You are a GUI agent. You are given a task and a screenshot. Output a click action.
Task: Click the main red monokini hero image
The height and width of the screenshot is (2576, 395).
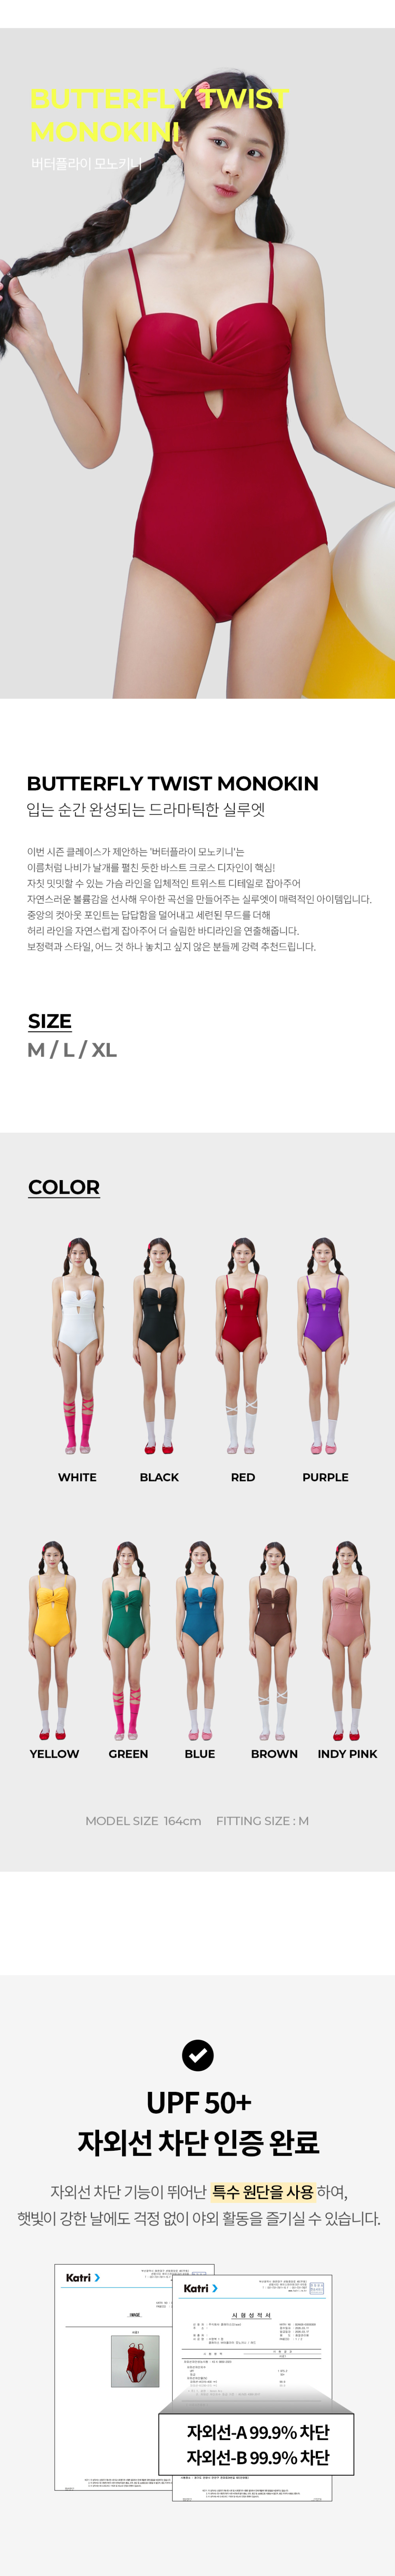(x=197, y=363)
